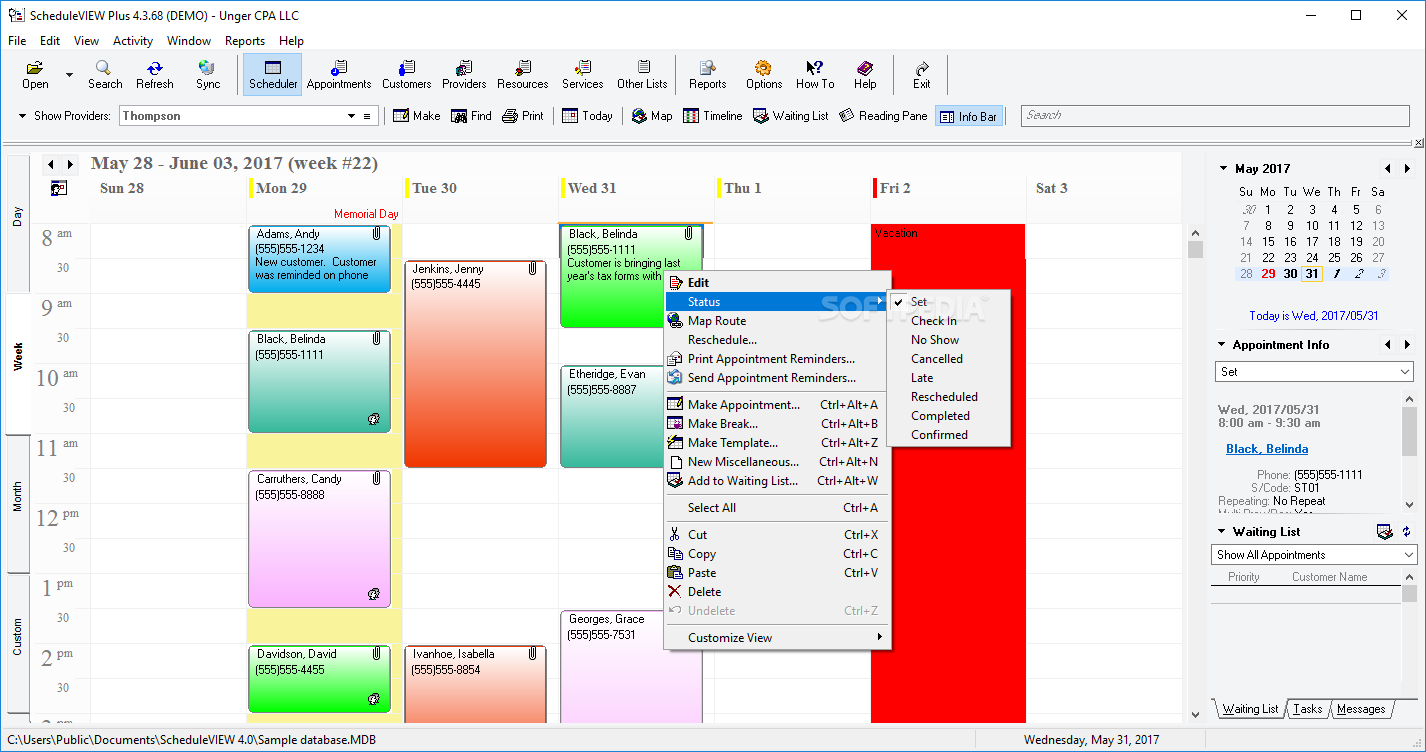Open the Reports toolbar icon
This screenshot has width=1426, height=752.
708,75
